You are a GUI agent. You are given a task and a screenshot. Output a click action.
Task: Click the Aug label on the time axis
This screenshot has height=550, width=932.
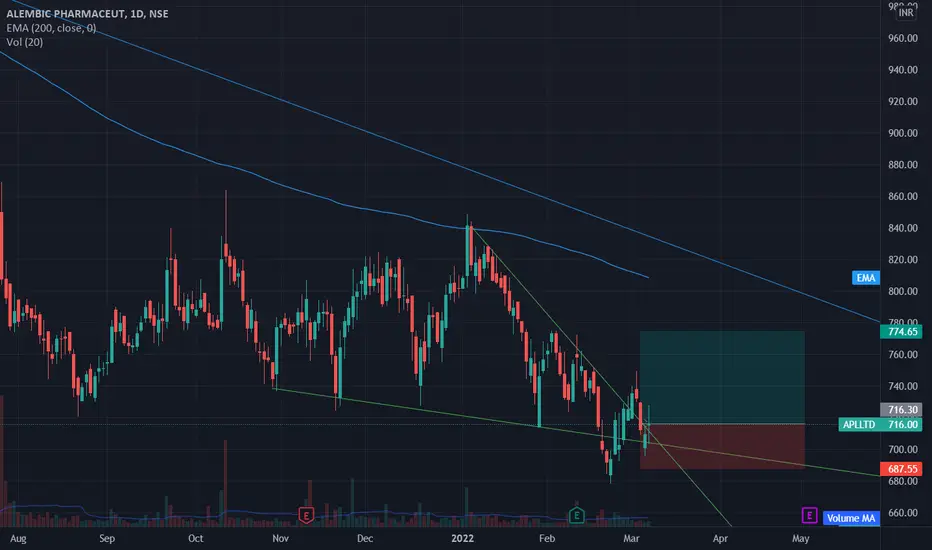point(18,539)
